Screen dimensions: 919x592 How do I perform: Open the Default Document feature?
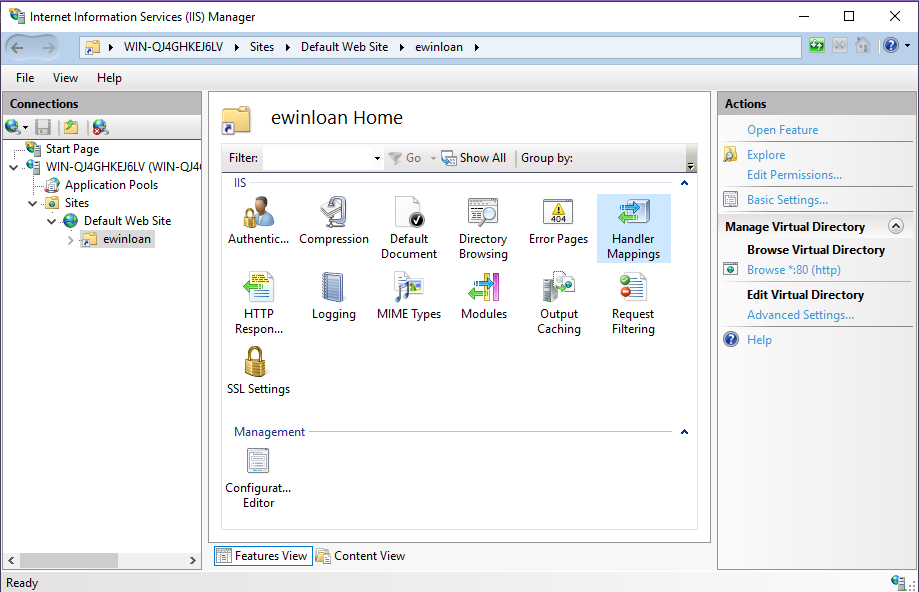pyautogui.click(x=409, y=229)
